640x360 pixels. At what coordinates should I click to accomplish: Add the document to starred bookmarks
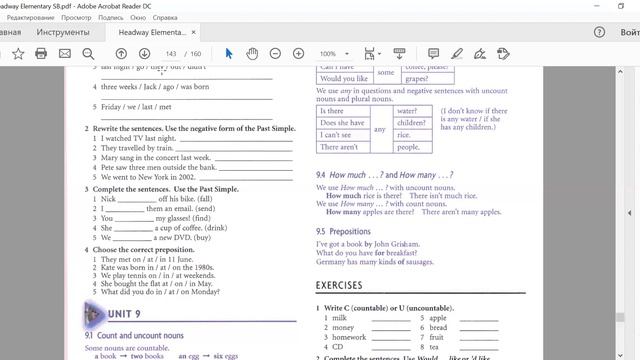18,53
